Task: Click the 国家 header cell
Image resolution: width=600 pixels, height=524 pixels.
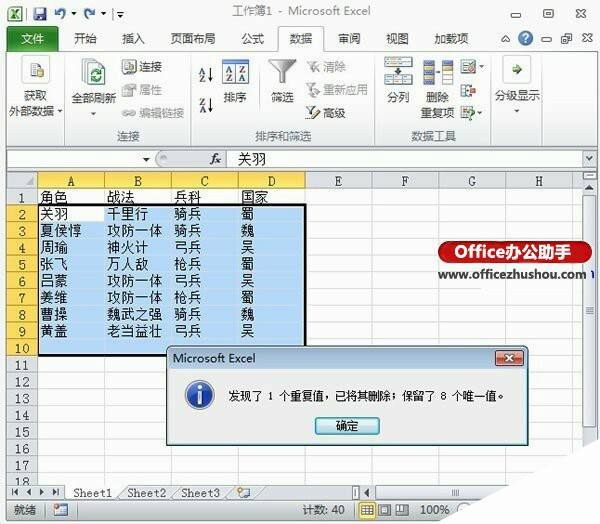Action: (272, 197)
